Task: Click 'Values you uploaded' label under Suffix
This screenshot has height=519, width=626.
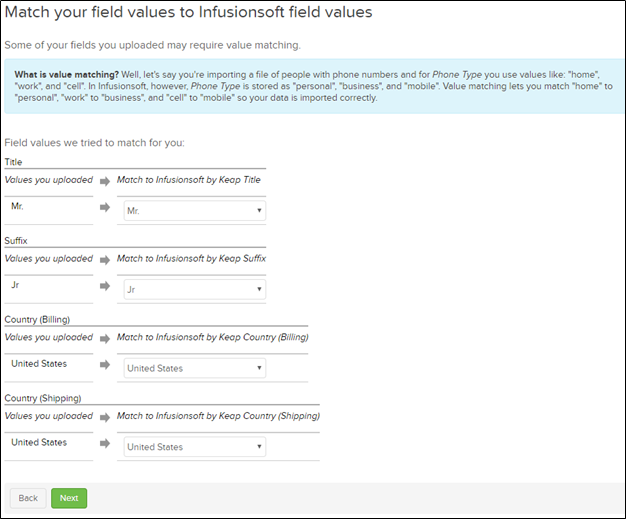Action: (x=49, y=258)
